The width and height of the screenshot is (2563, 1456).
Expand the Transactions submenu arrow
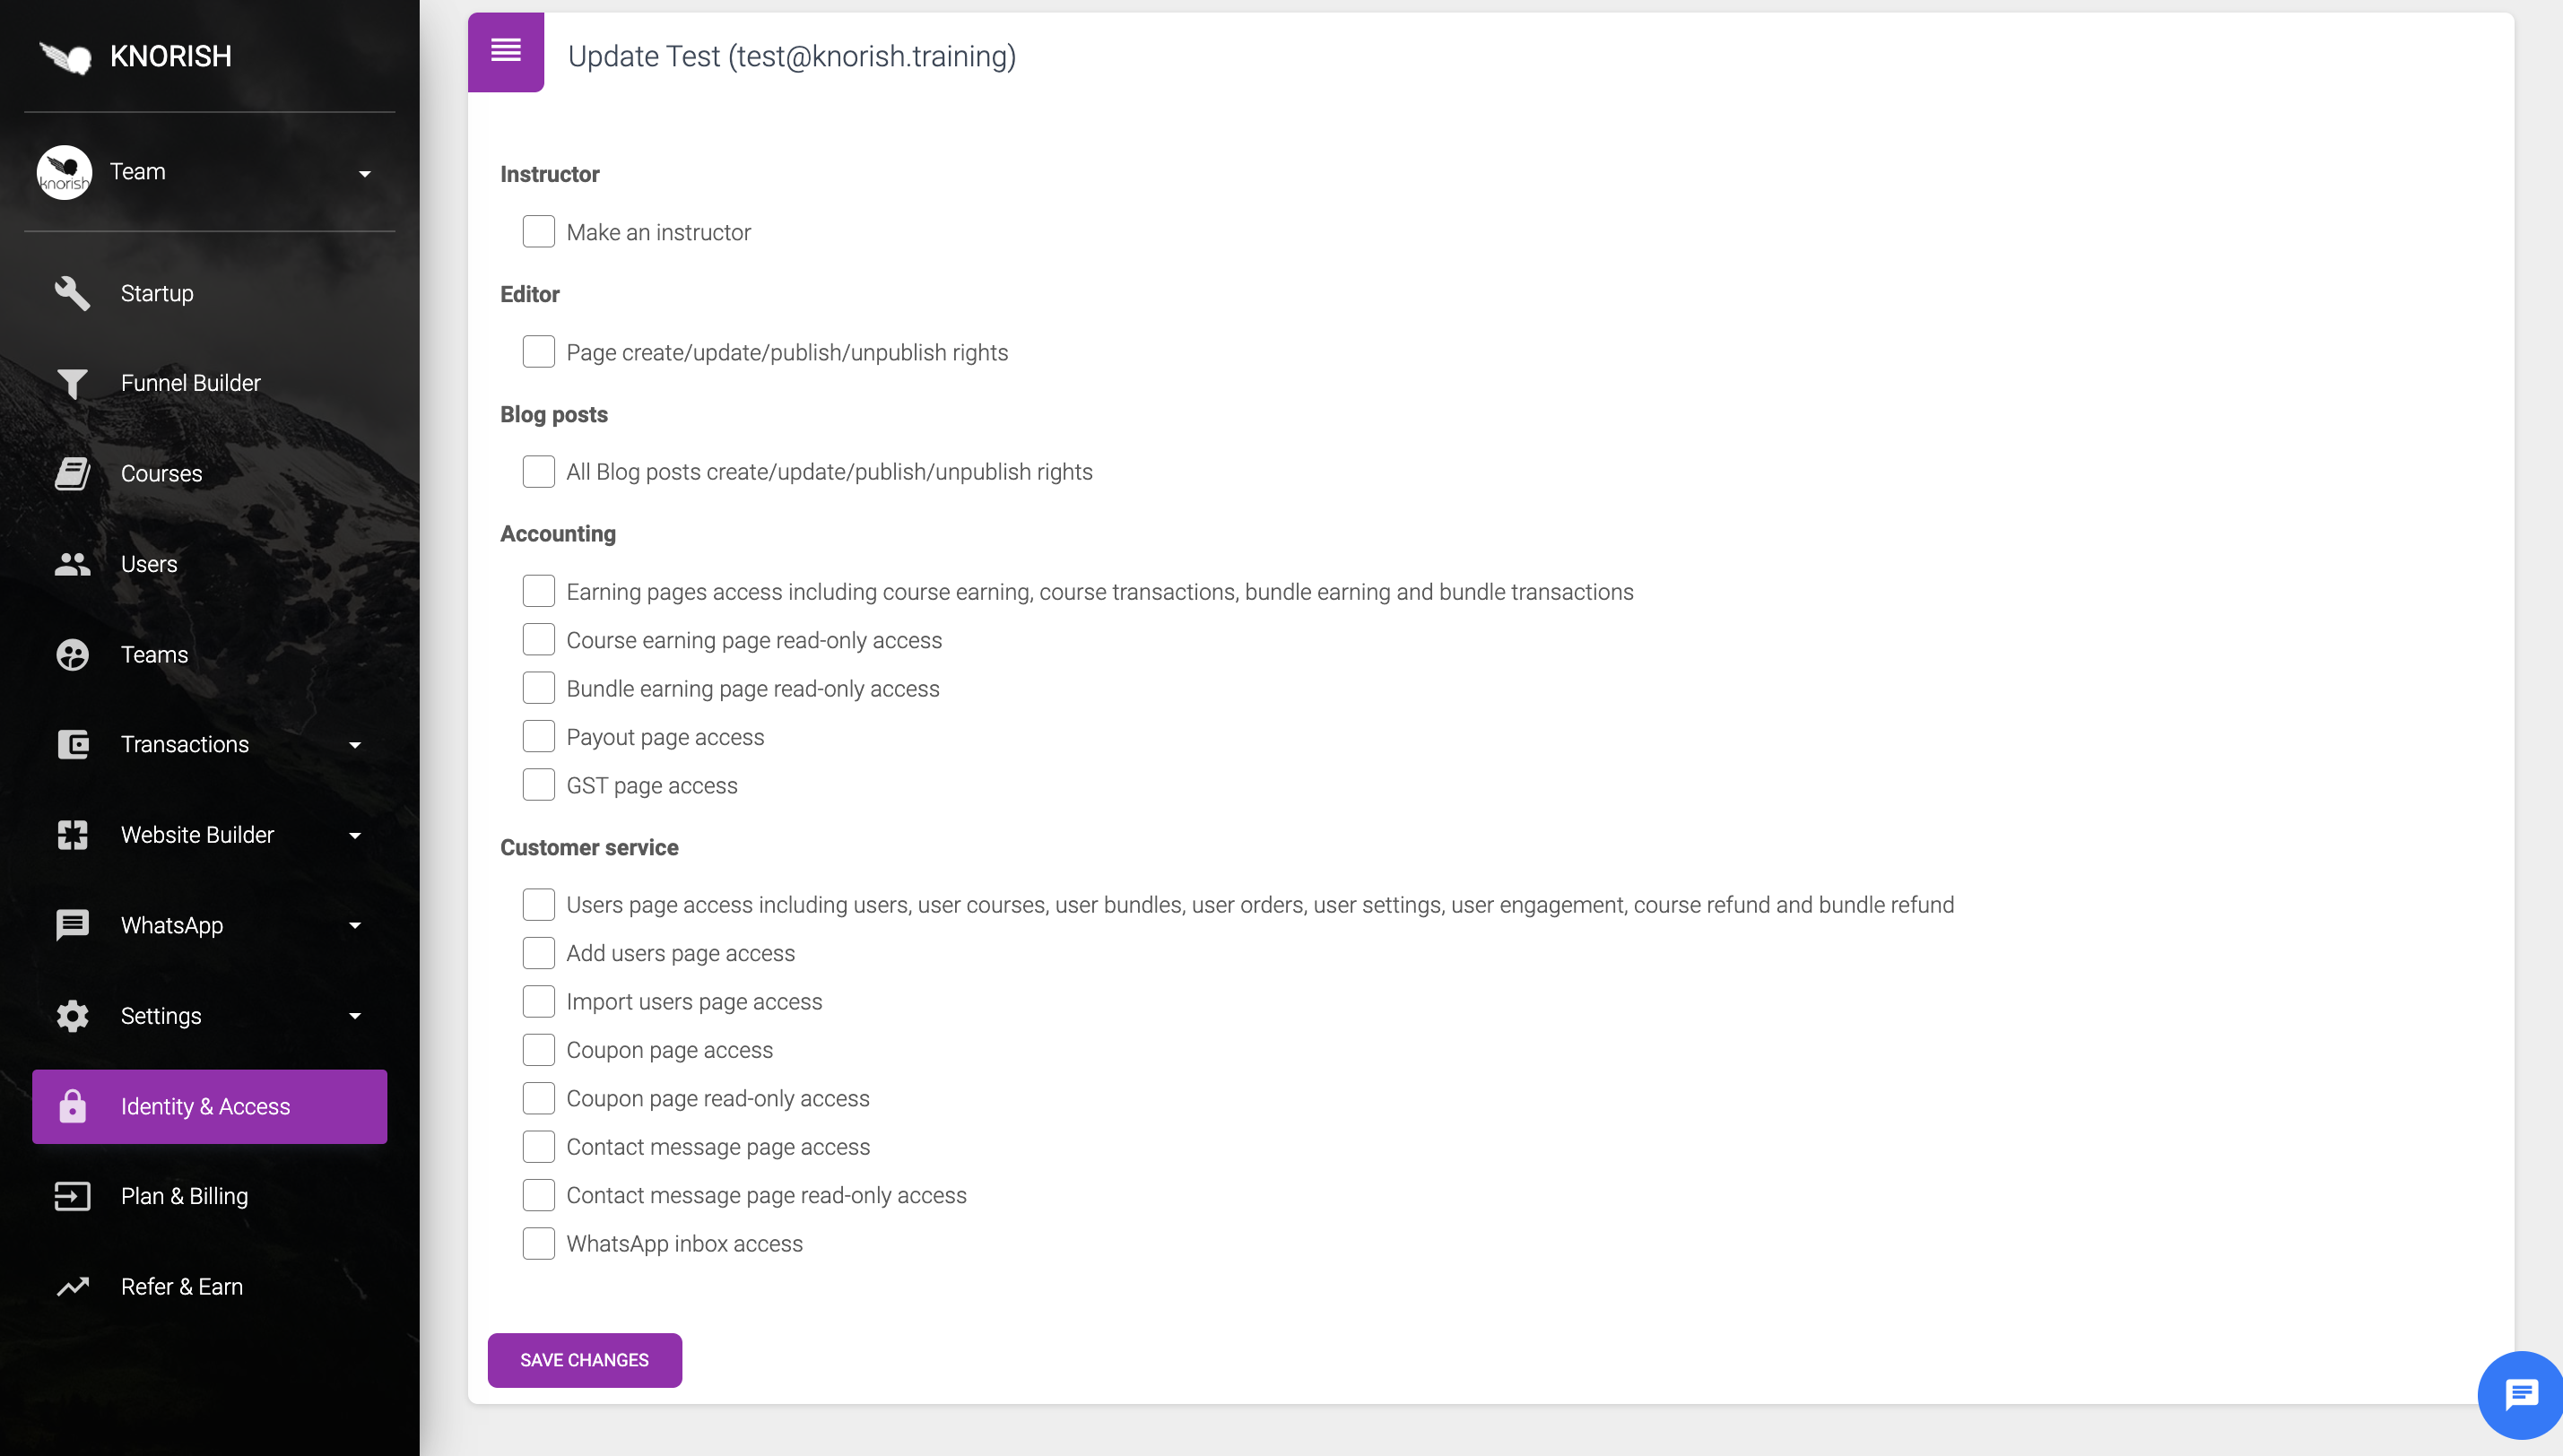(355, 745)
